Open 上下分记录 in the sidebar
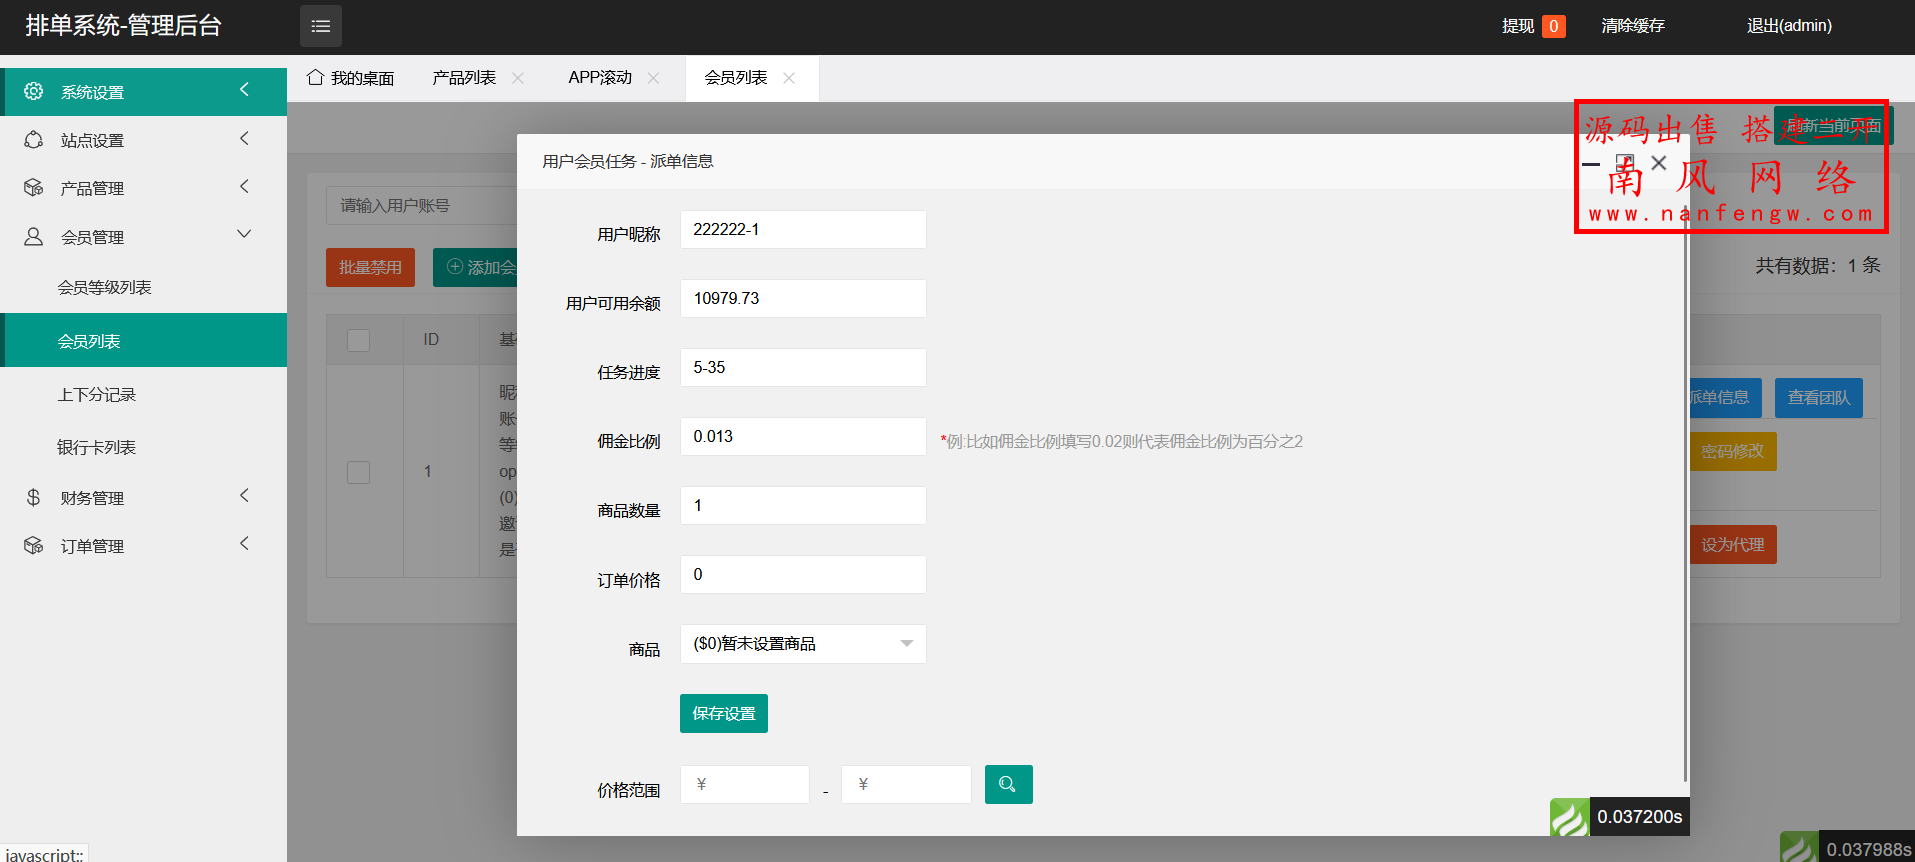This screenshot has width=1915, height=862. click(x=97, y=395)
